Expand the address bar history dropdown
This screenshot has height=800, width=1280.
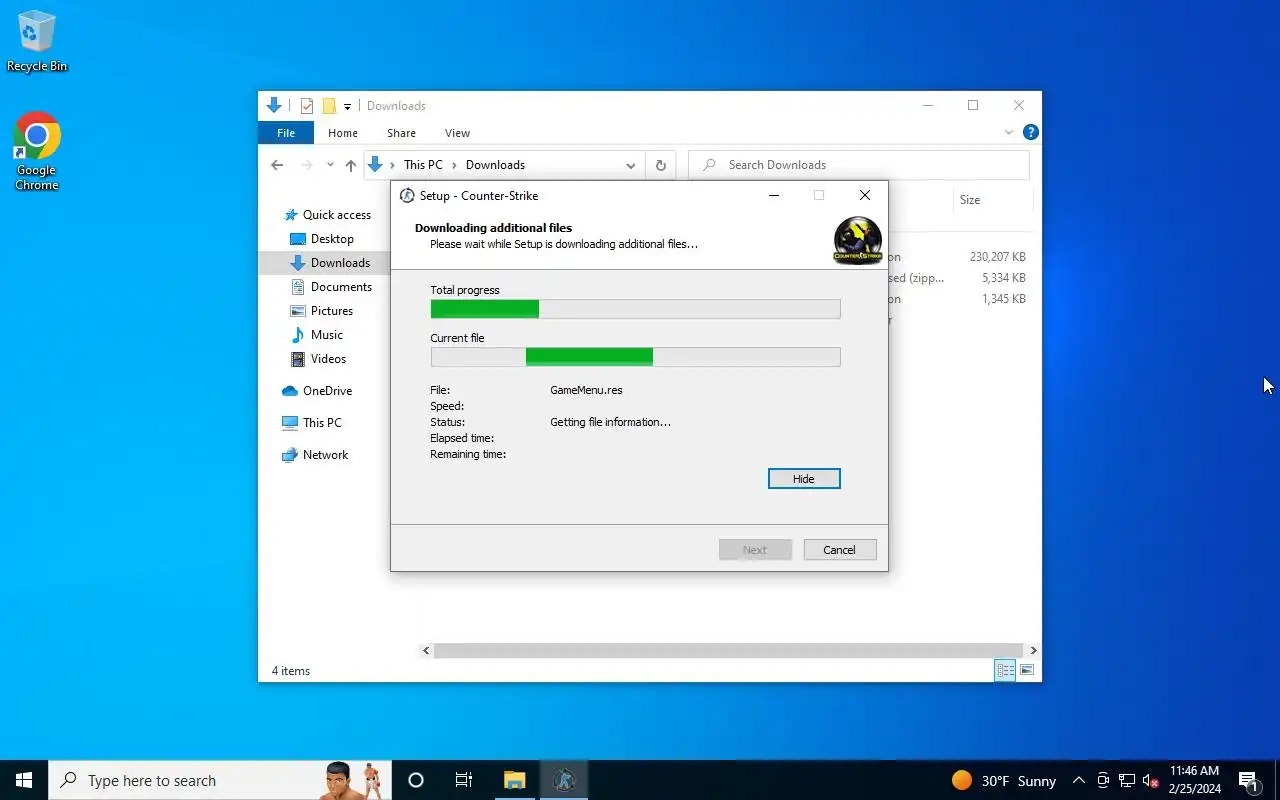pos(631,165)
